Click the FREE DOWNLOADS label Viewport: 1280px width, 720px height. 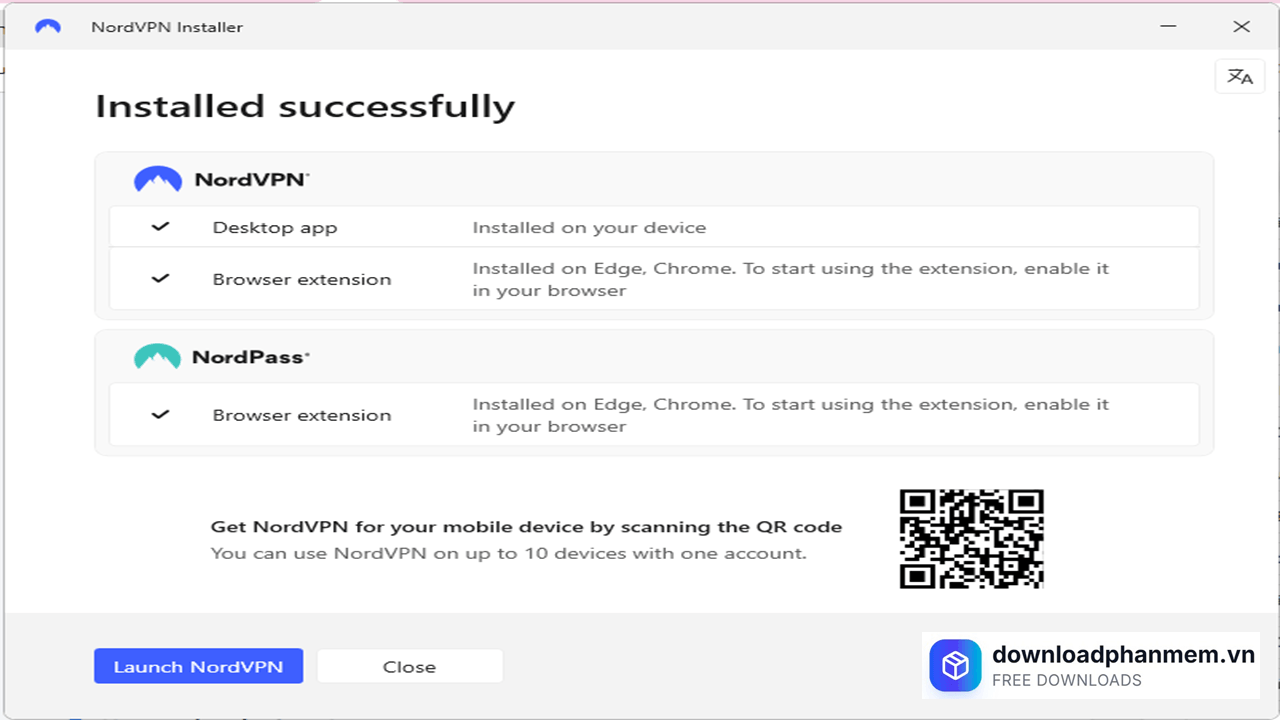(1066, 680)
